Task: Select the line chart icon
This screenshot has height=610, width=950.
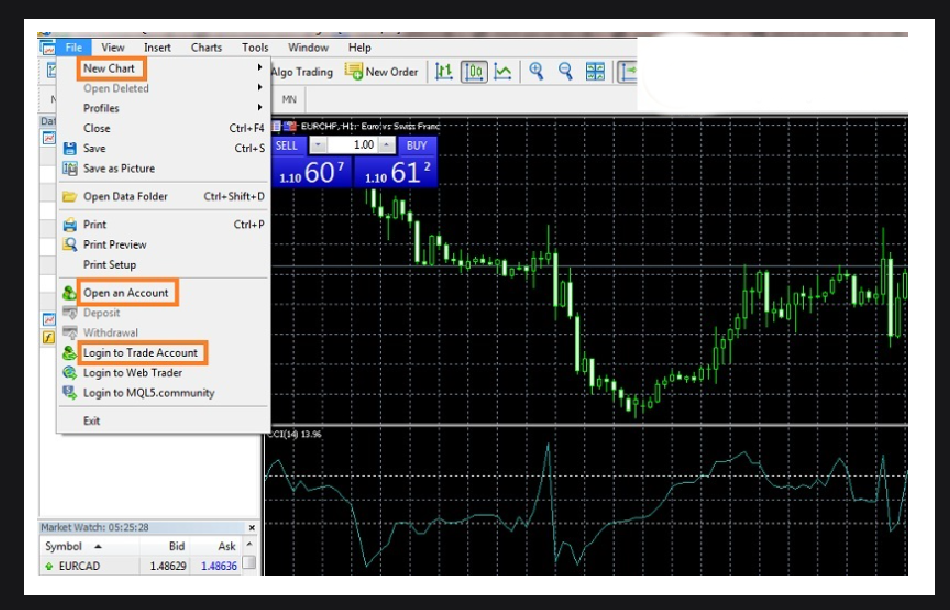Action: click(503, 71)
